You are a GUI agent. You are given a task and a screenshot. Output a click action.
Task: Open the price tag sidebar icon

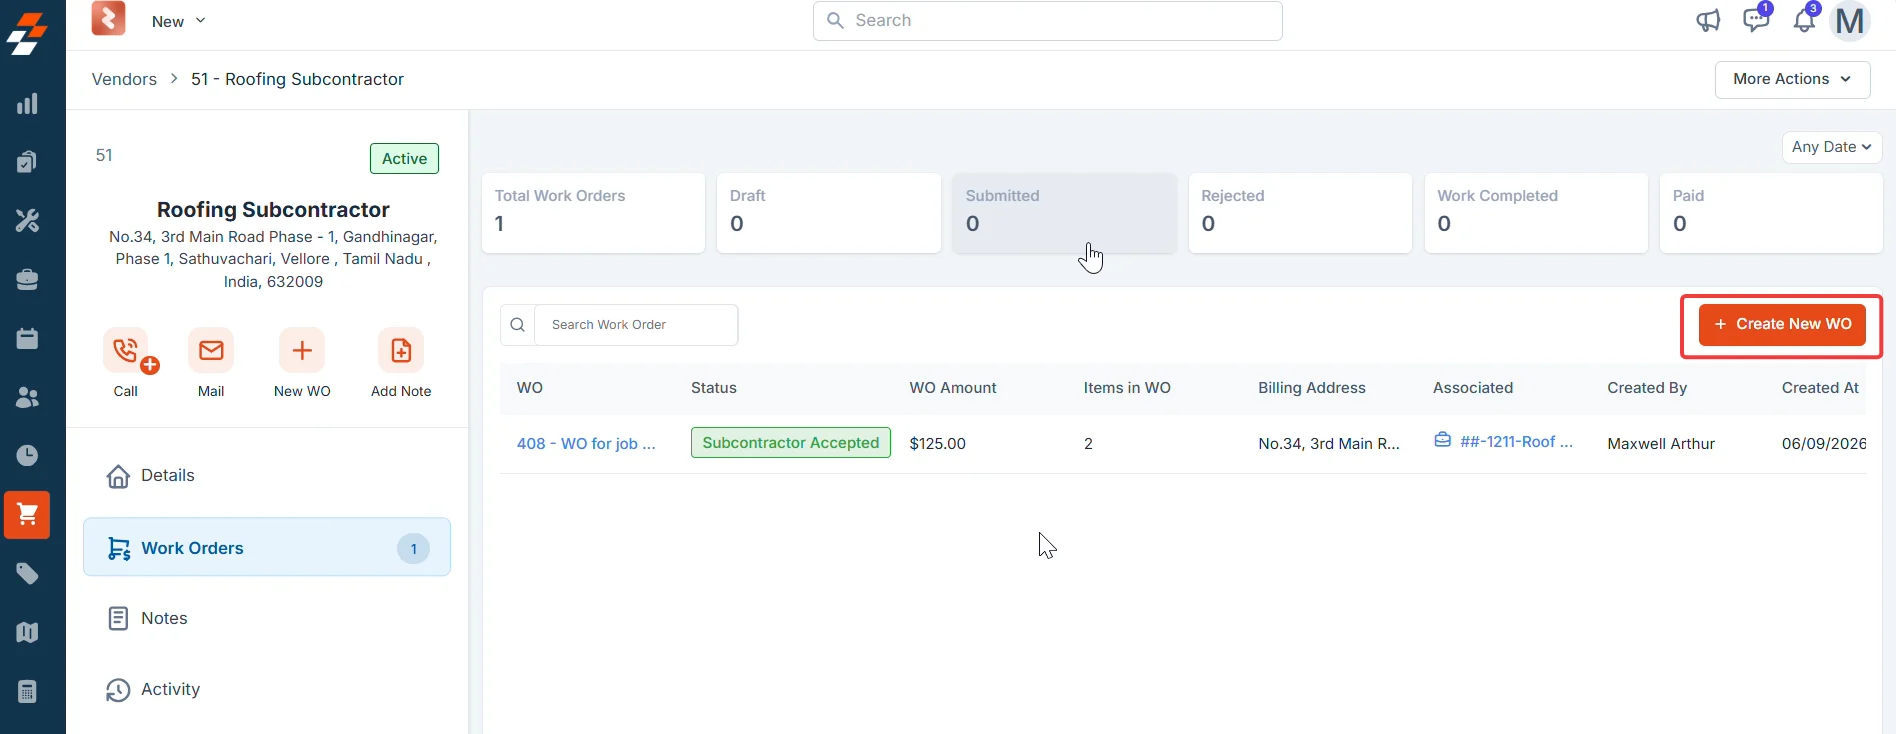click(27, 574)
